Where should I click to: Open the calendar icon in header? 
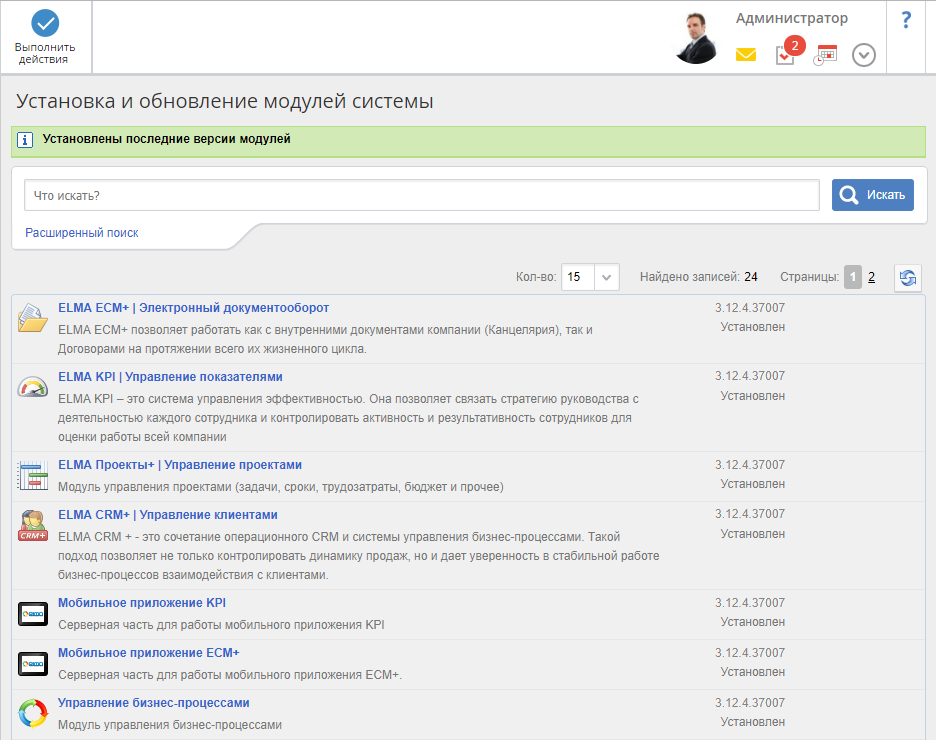[826, 55]
